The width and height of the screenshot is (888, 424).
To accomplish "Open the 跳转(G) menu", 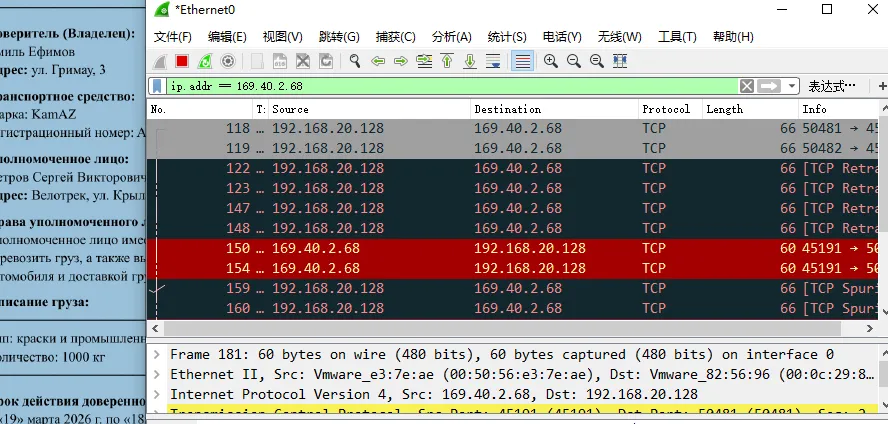I will (339, 37).
